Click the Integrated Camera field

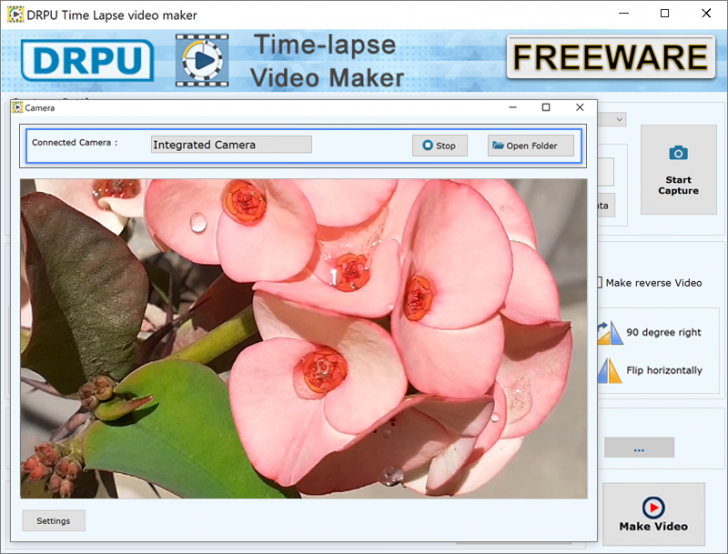click(x=231, y=144)
